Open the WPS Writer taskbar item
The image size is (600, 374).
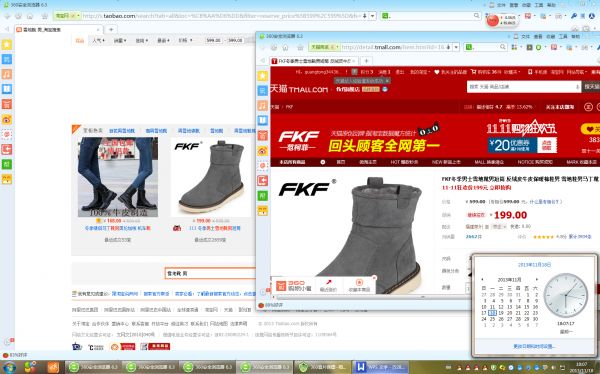380,367
